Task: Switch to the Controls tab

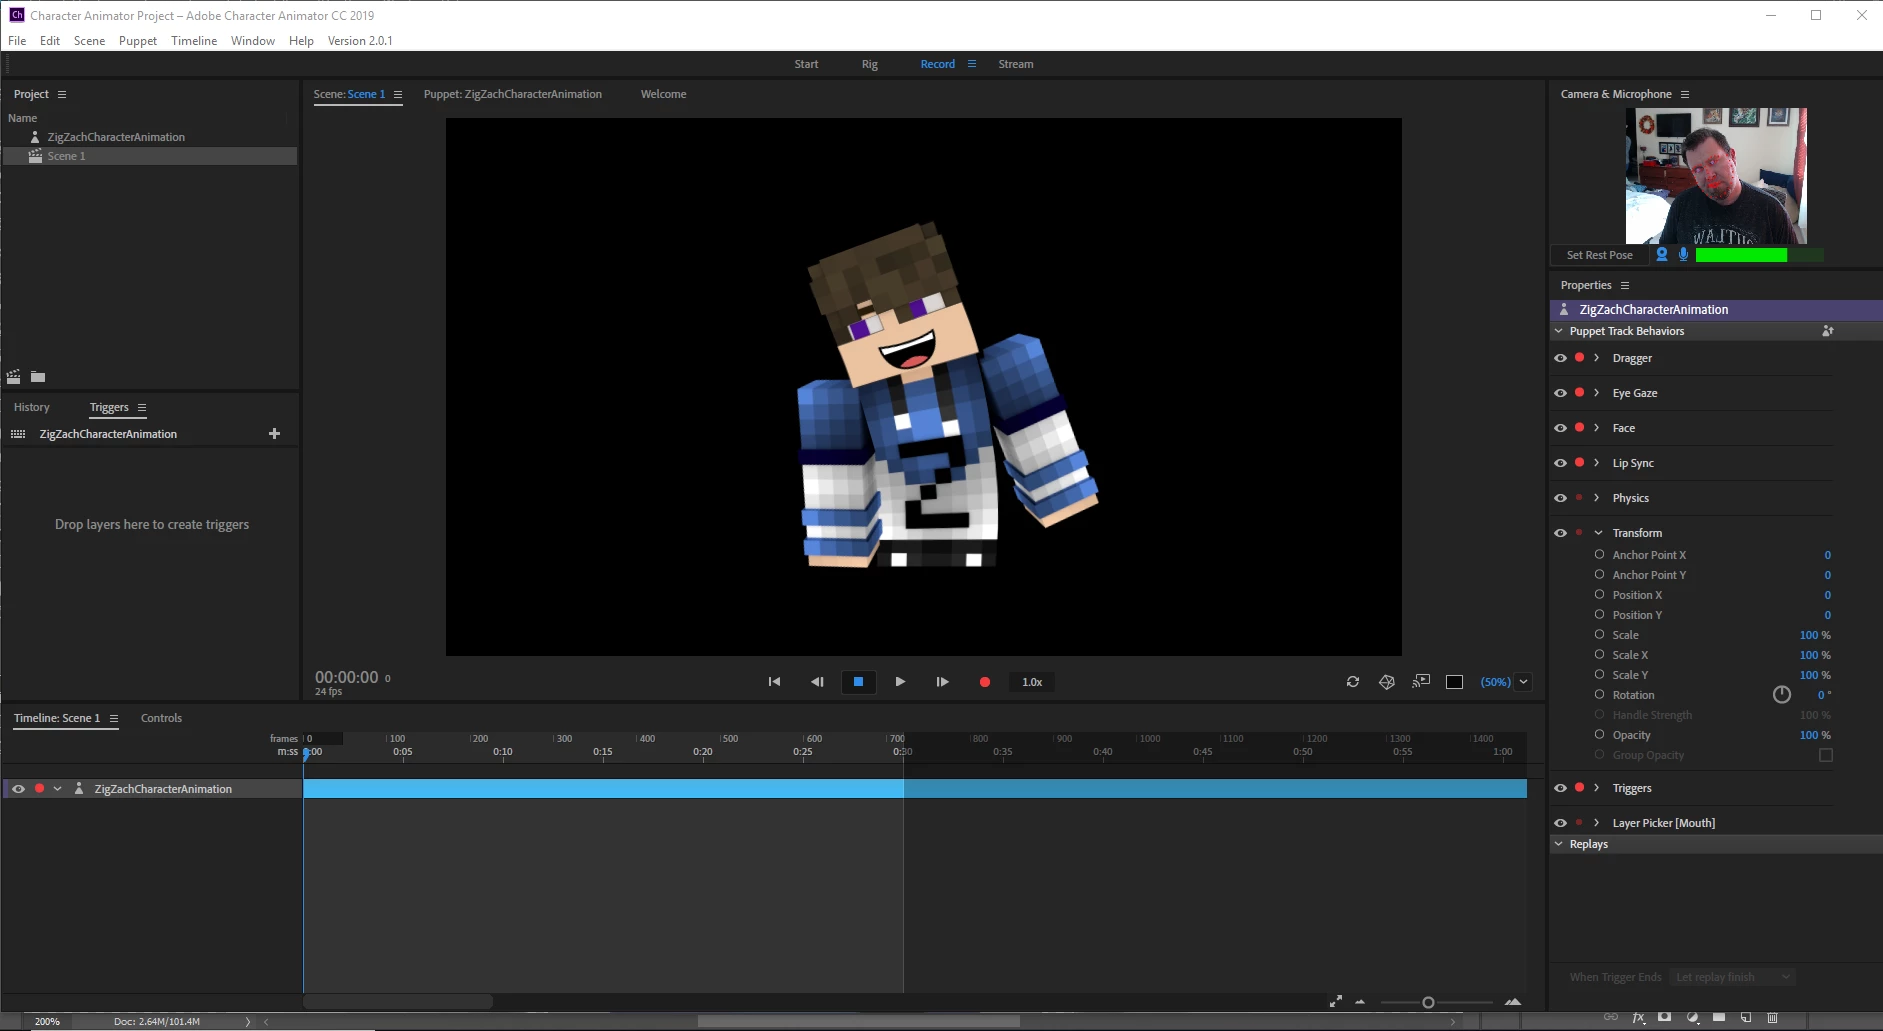Action: (162, 718)
